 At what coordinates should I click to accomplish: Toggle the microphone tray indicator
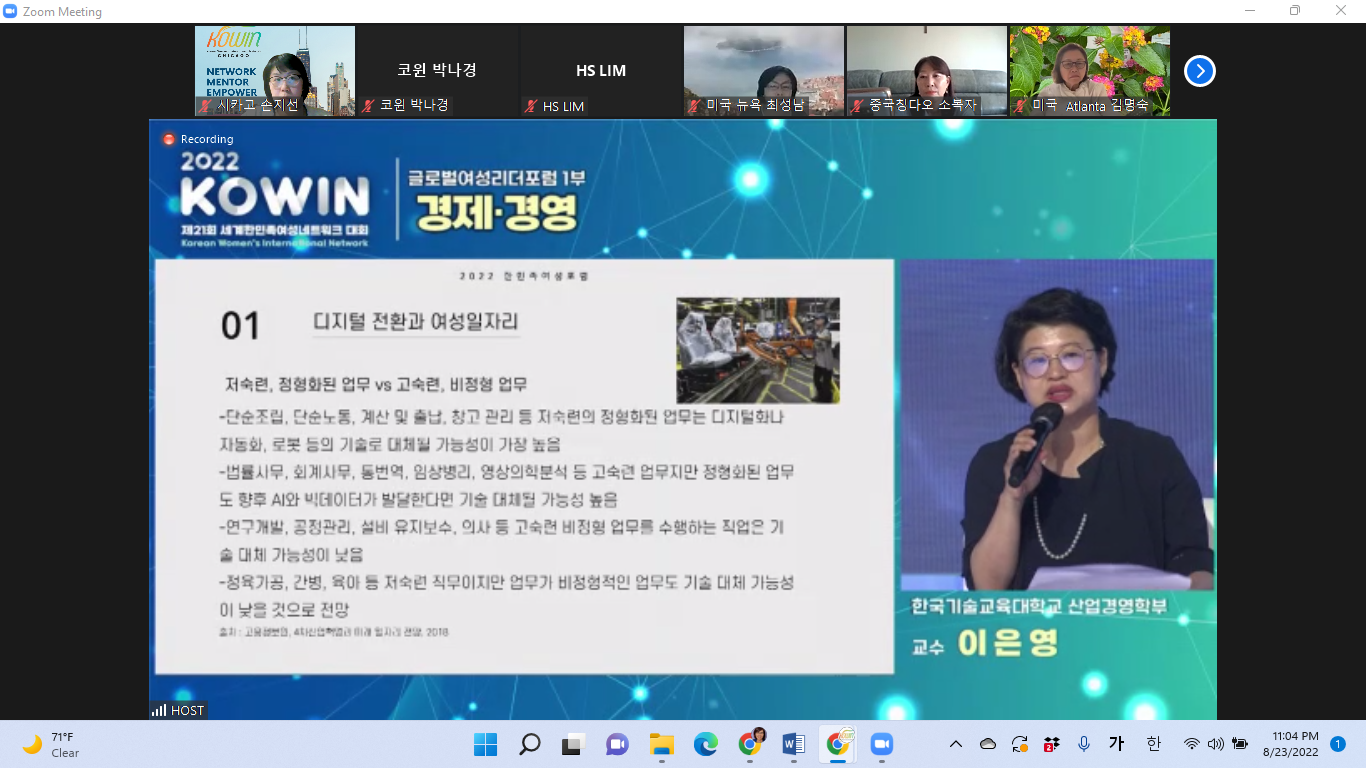(x=1084, y=744)
